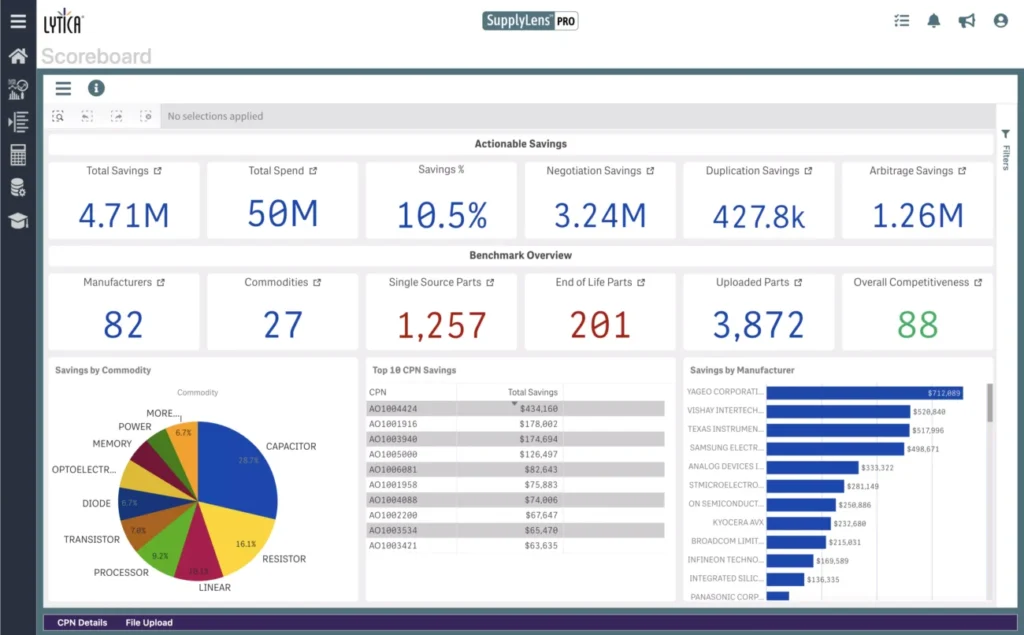Open Single Source Parts link icon
1024x635 pixels.
coord(491,283)
